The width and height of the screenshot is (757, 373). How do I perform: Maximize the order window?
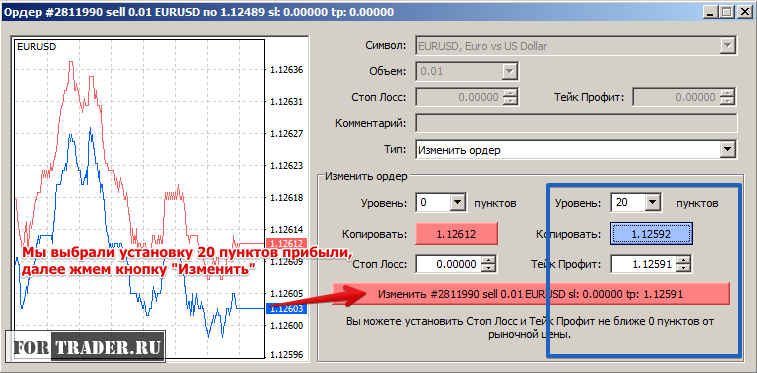[727, 12]
